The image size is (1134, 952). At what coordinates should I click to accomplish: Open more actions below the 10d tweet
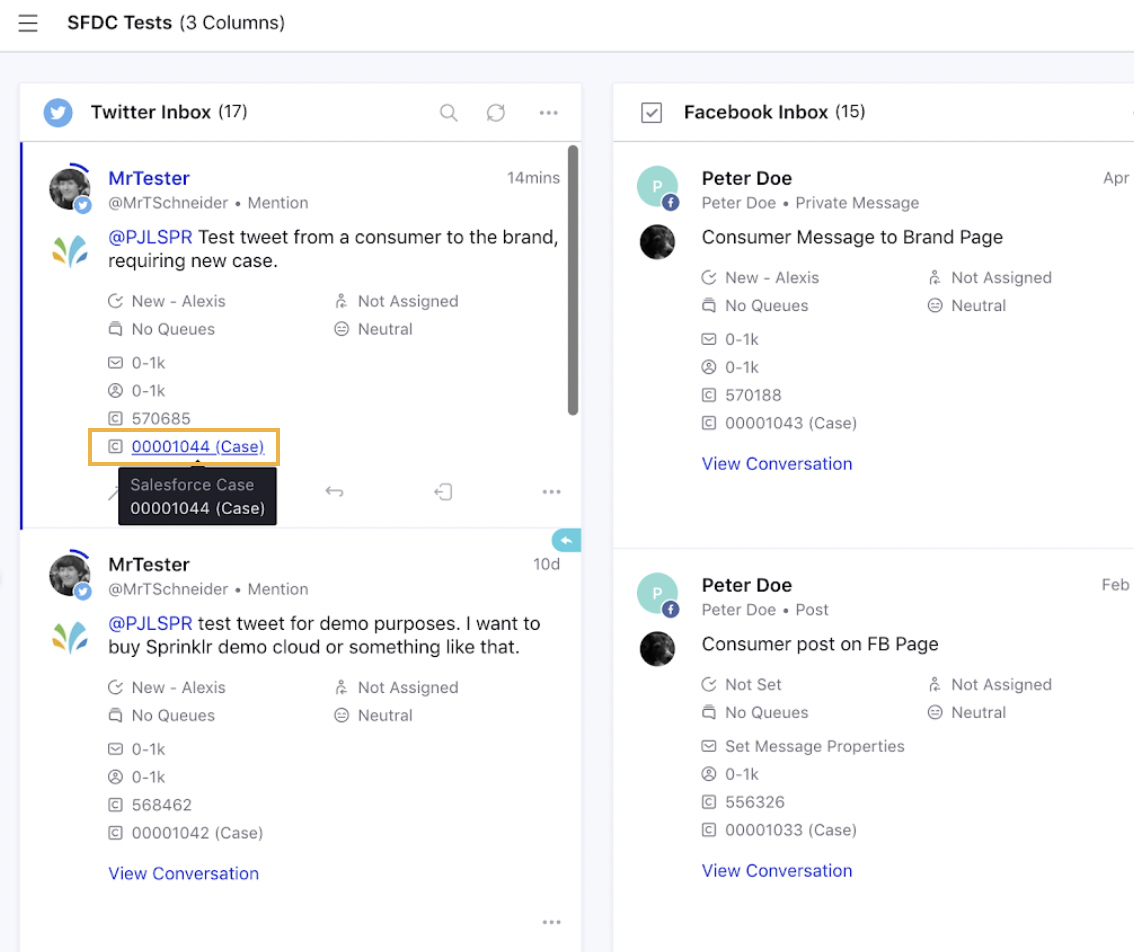[551, 922]
